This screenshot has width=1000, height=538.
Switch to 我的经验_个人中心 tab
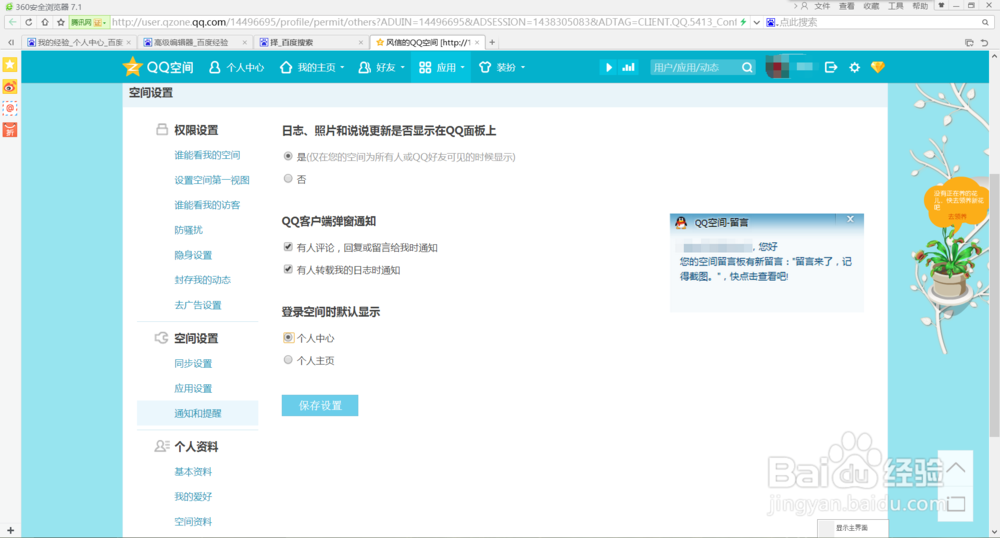(x=78, y=42)
